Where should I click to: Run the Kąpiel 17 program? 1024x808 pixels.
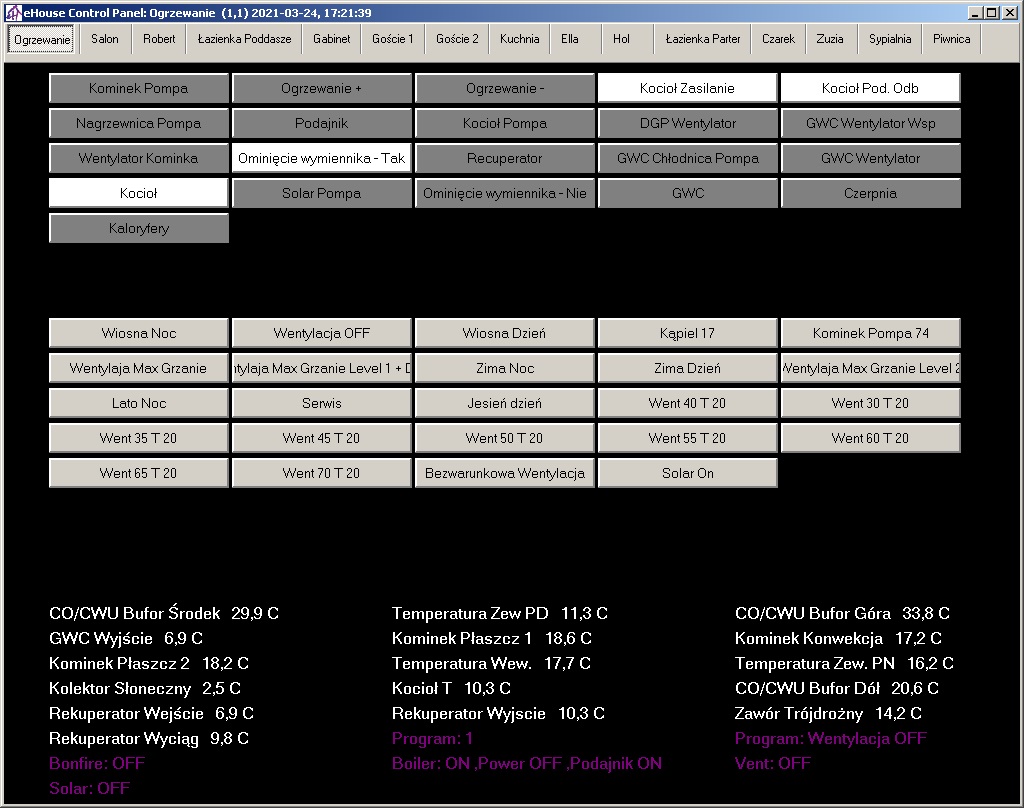[687, 333]
